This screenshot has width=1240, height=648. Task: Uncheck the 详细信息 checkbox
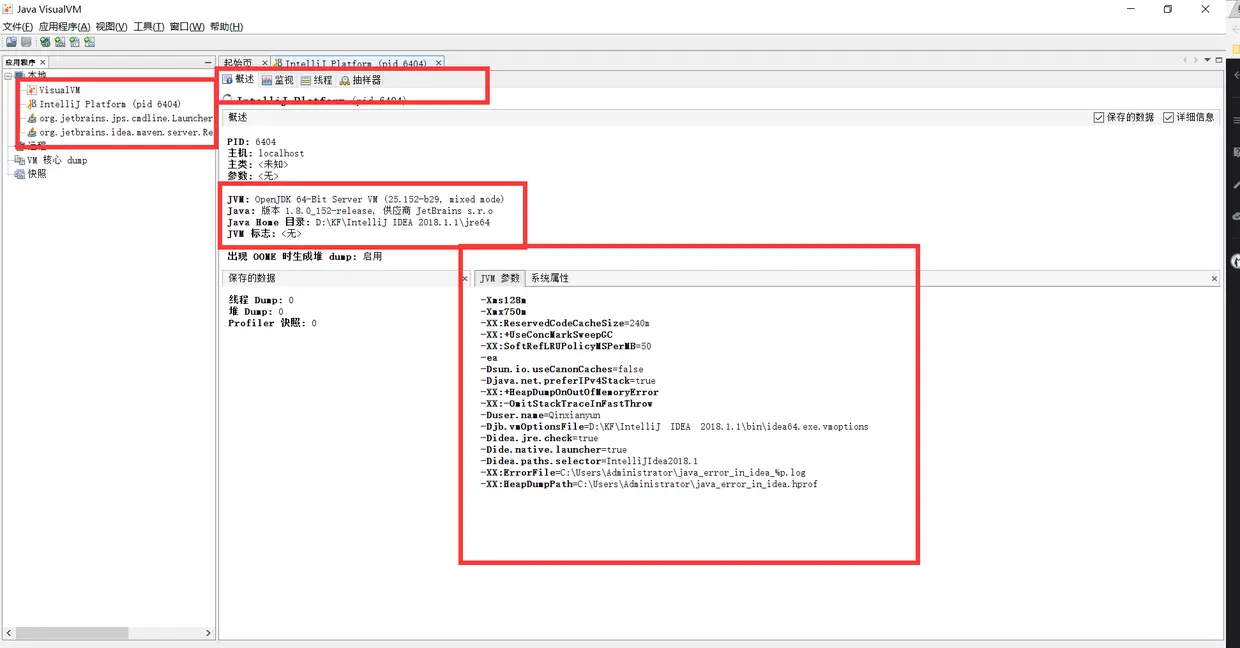[1169, 117]
